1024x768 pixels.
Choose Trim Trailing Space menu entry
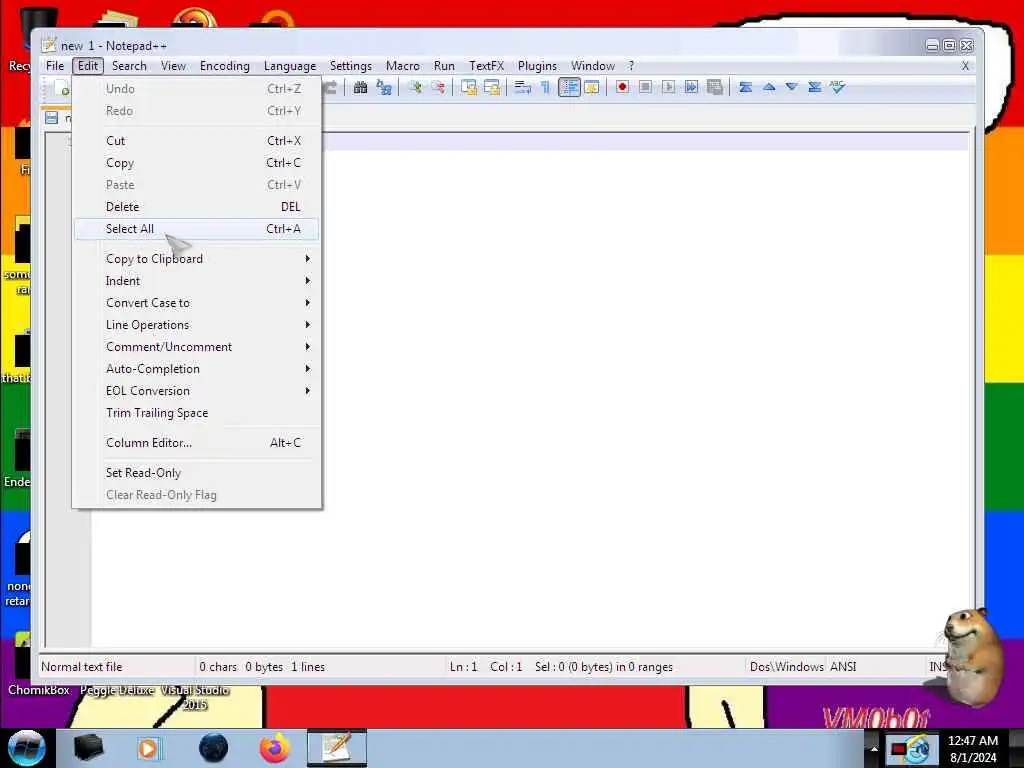197,413
